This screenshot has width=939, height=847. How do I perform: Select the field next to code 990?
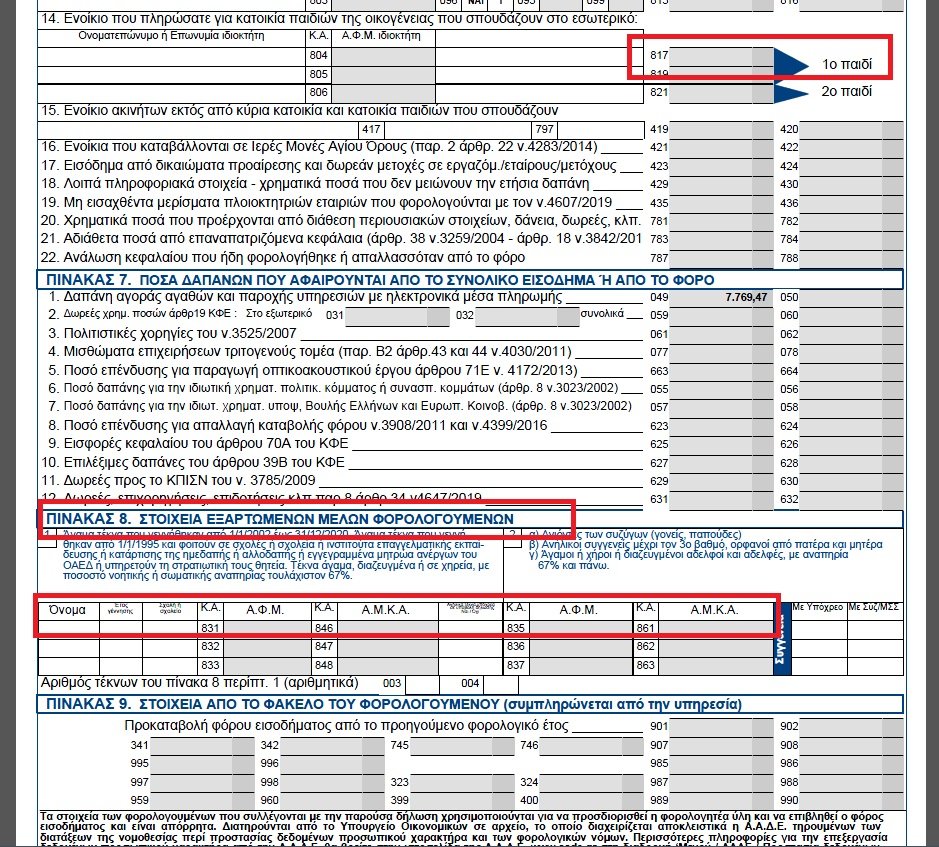click(851, 800)
